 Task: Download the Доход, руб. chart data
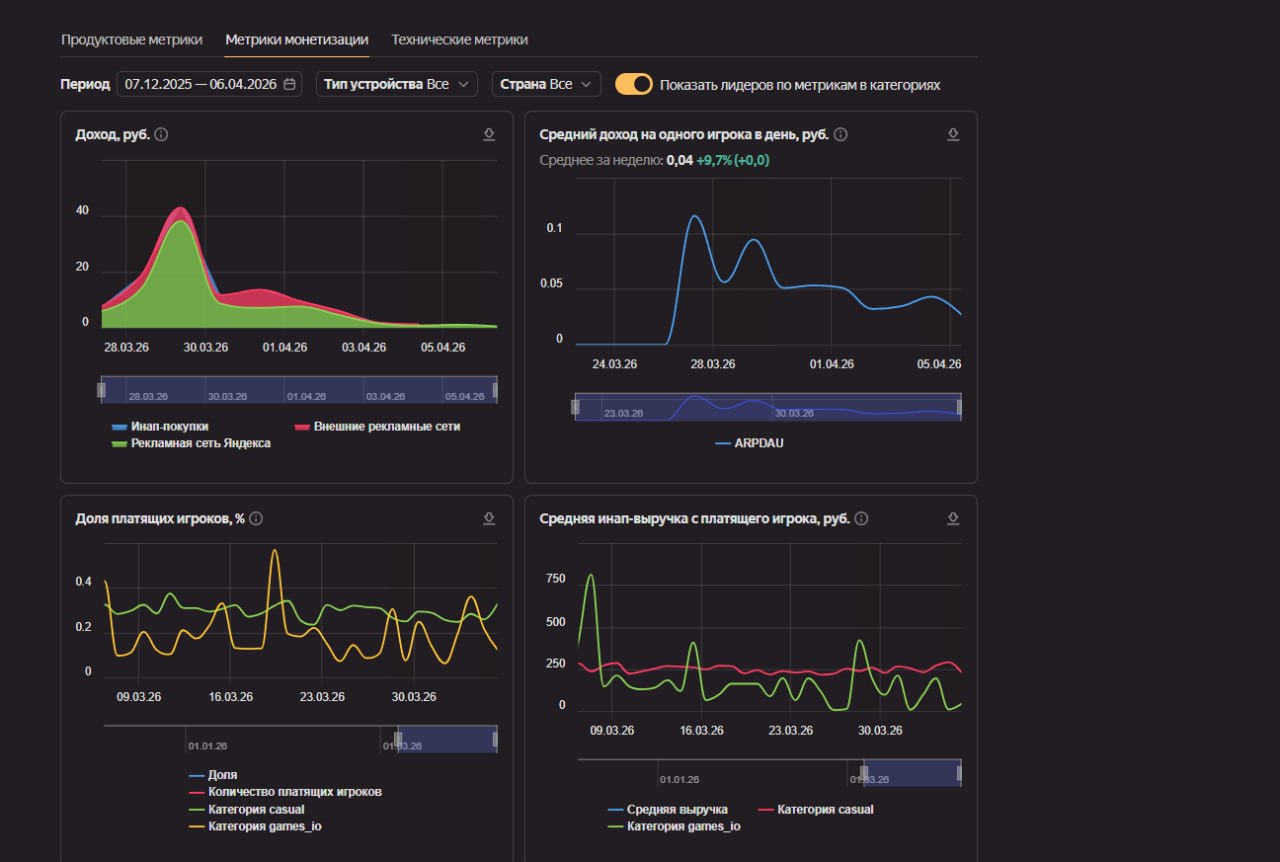489,134
